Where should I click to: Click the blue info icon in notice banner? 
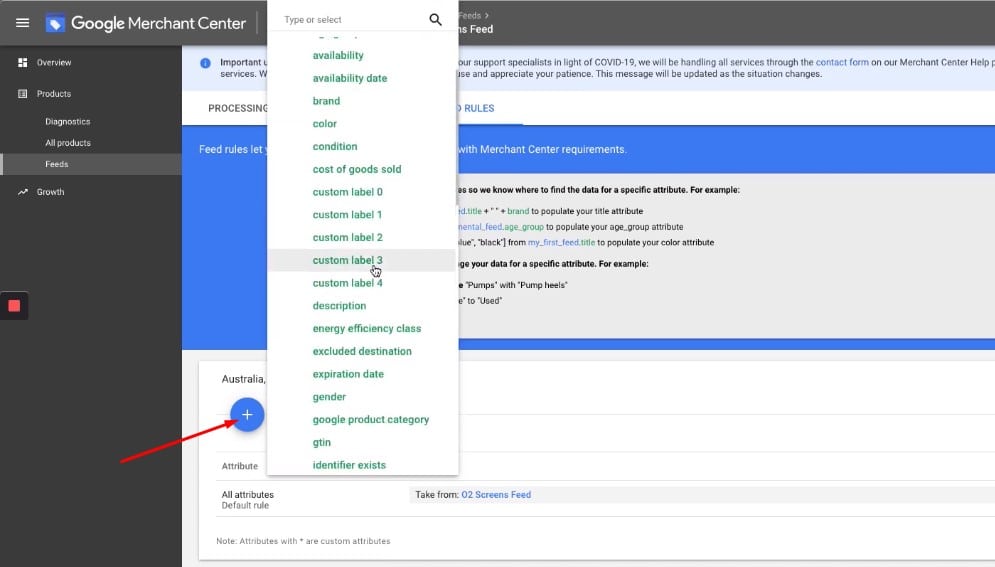[205, 63]
